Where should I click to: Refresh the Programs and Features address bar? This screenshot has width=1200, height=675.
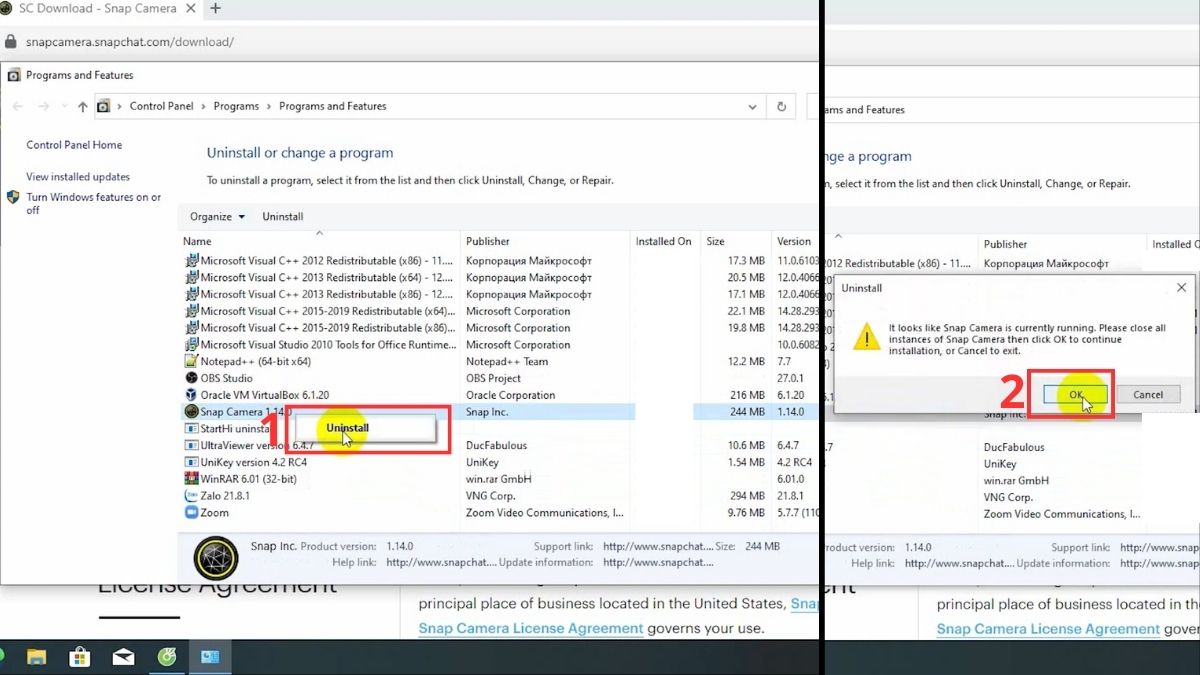click(x=782, y=106)
